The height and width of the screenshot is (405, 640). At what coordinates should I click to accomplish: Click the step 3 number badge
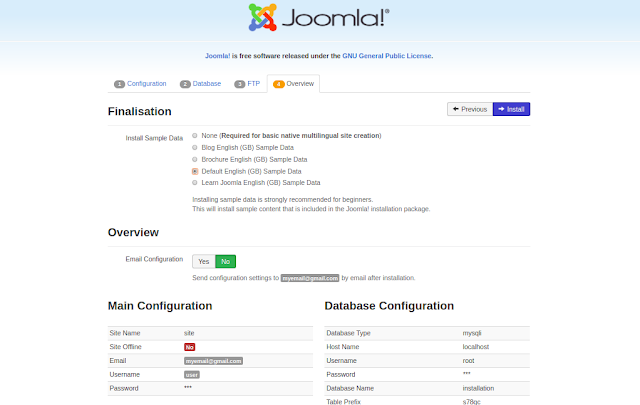(x=240, y=84)
